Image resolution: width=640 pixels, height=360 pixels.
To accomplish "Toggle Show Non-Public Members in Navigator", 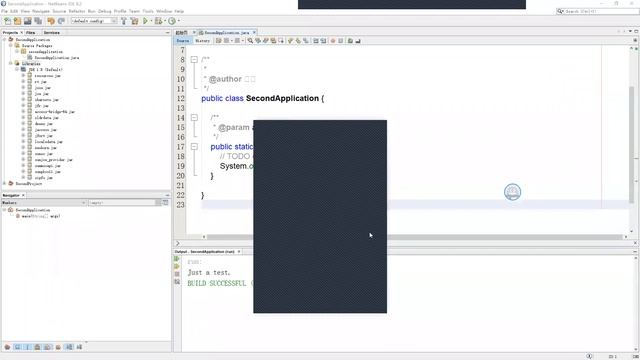I will tap(38, 347).
